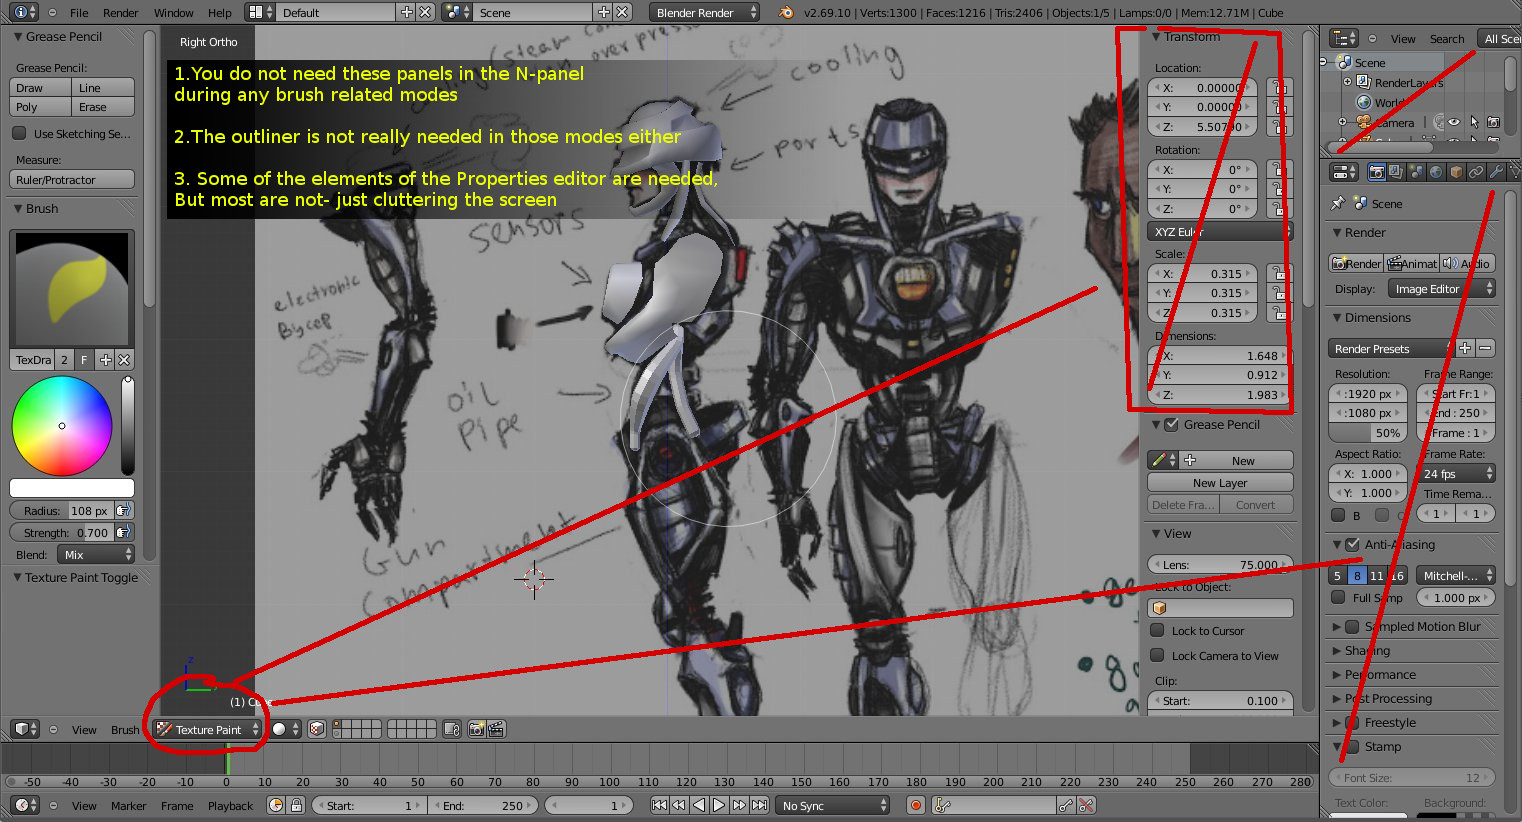This screenshot has width=1522, height=822.
Task: Toggle strength pressure sensitivity icon
Action: (x=124, y=533)
